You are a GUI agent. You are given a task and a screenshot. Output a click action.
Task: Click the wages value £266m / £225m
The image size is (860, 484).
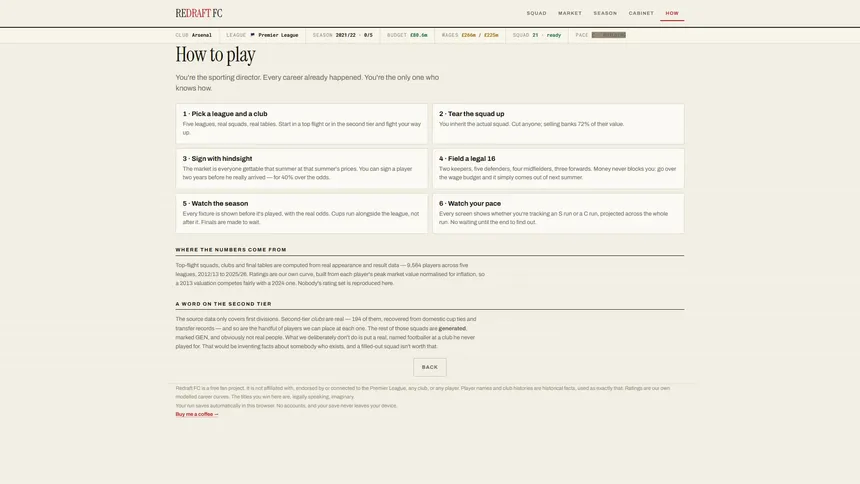click(480, 35)
